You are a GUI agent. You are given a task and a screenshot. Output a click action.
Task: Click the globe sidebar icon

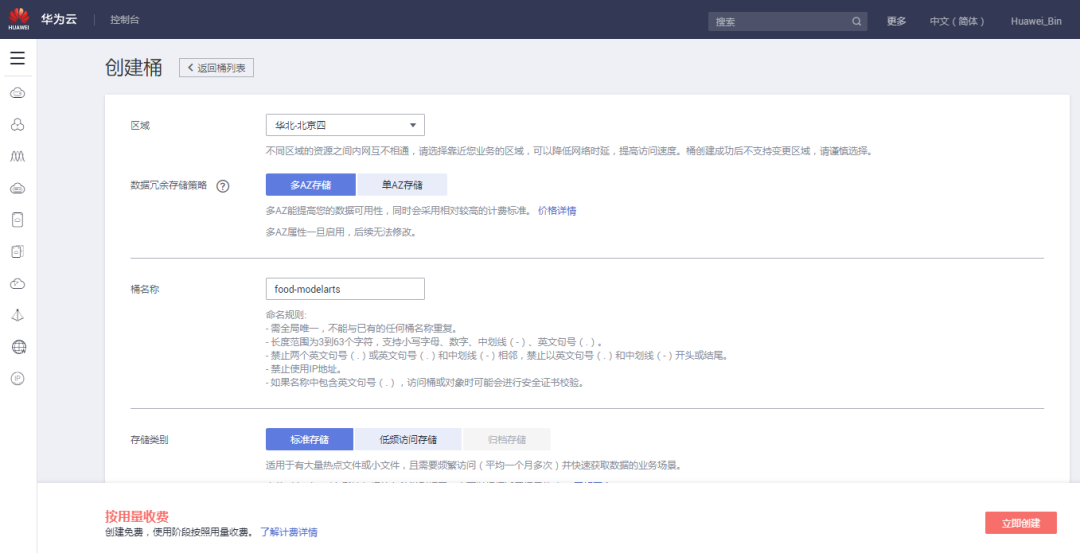[x=19, y=346]
